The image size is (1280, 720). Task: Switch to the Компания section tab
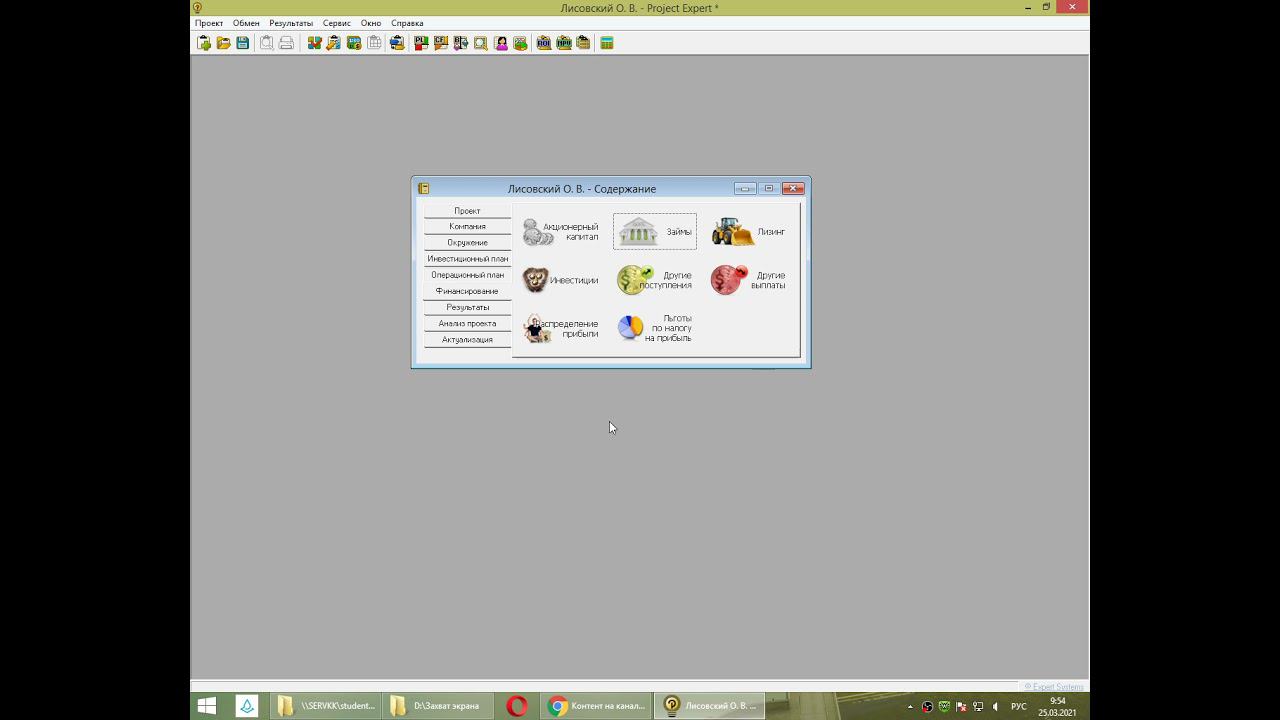pyautogui.click(x=467, y=227)
